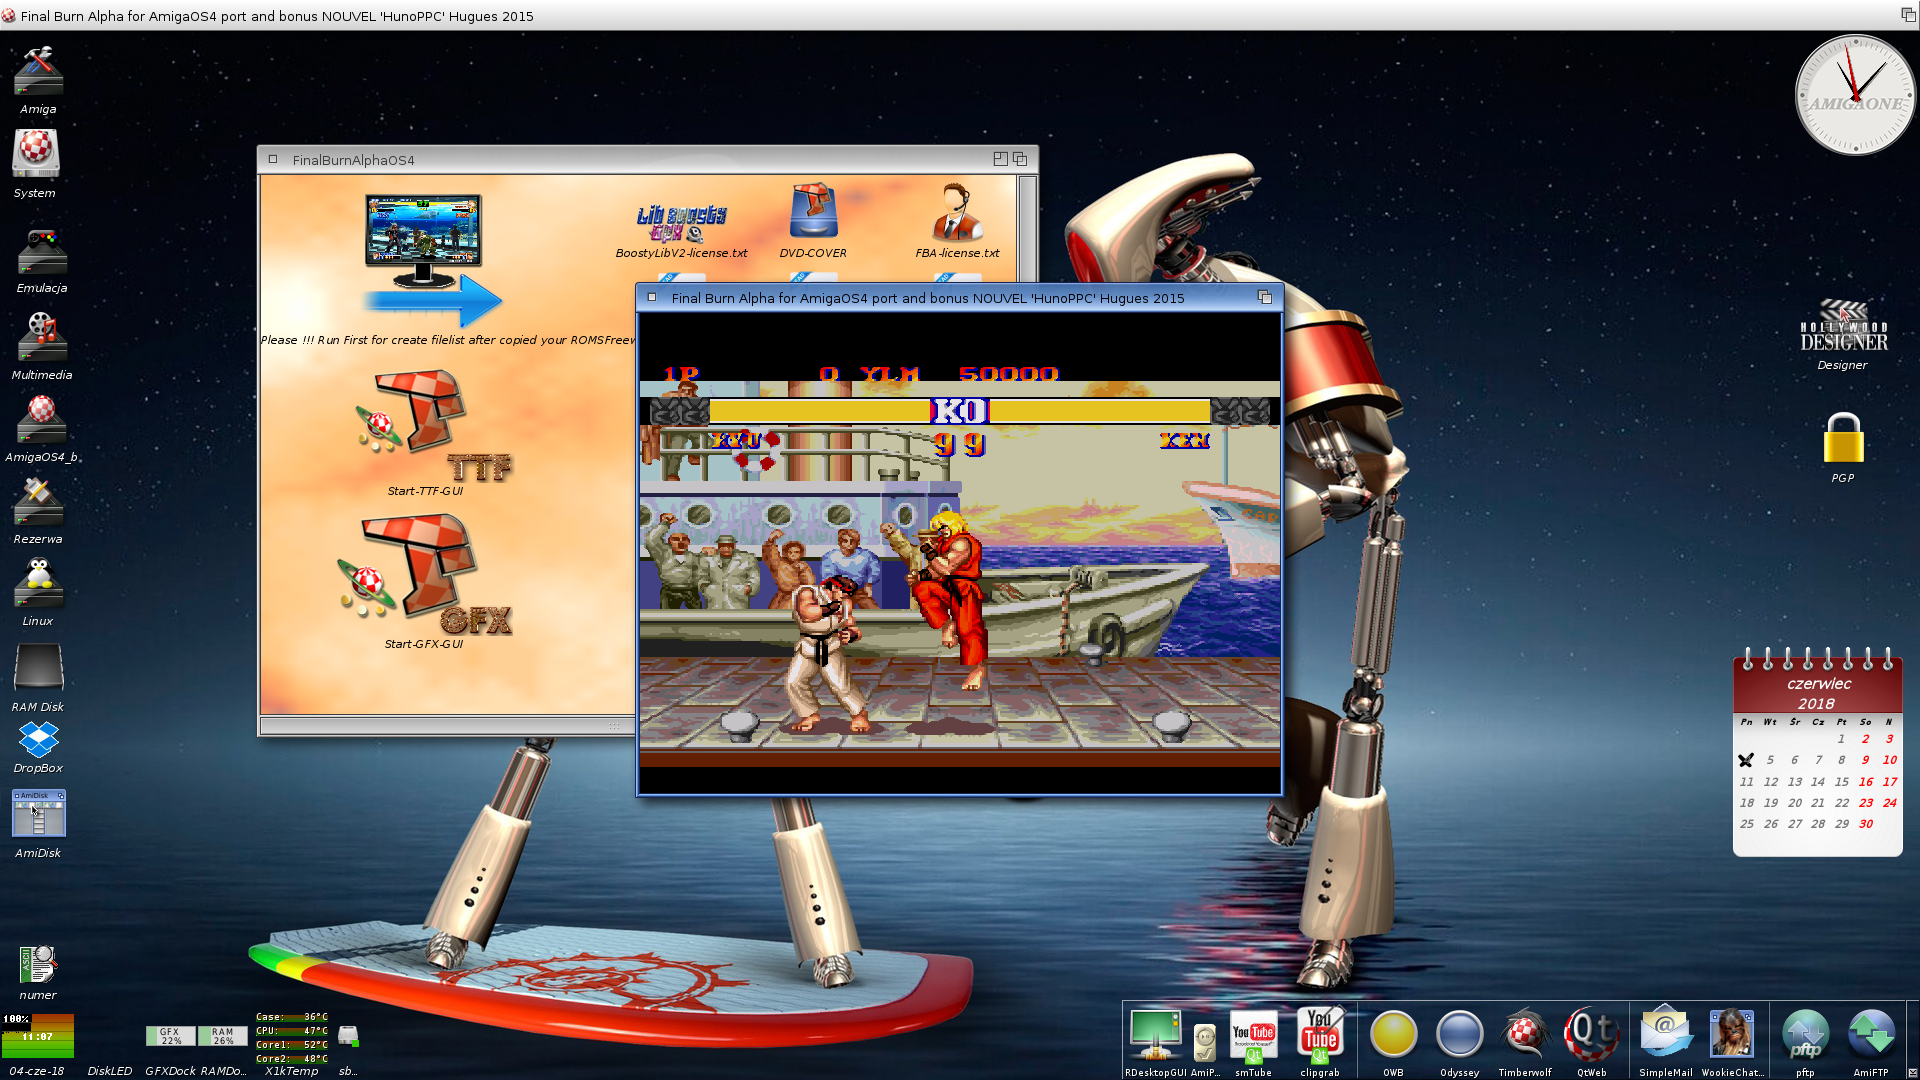Click the depth gadget of the game window

point(1264,297)
